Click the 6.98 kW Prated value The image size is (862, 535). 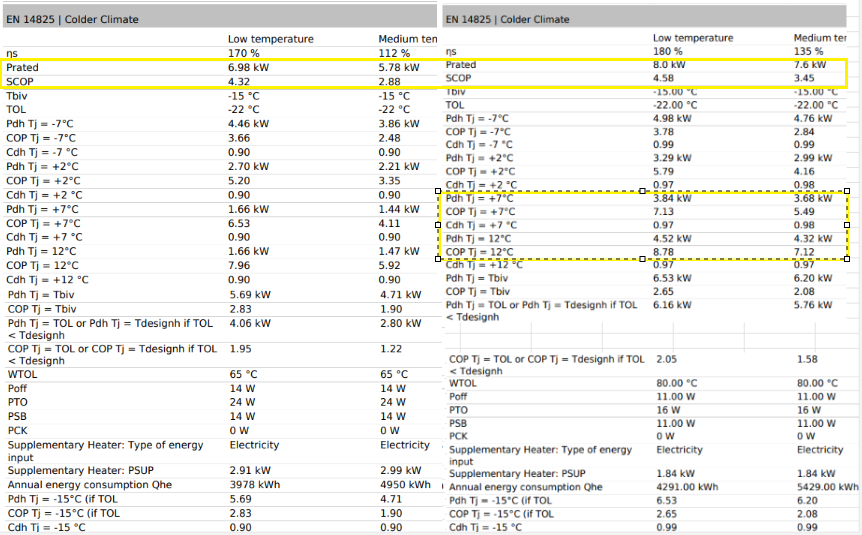click(250, 67)
